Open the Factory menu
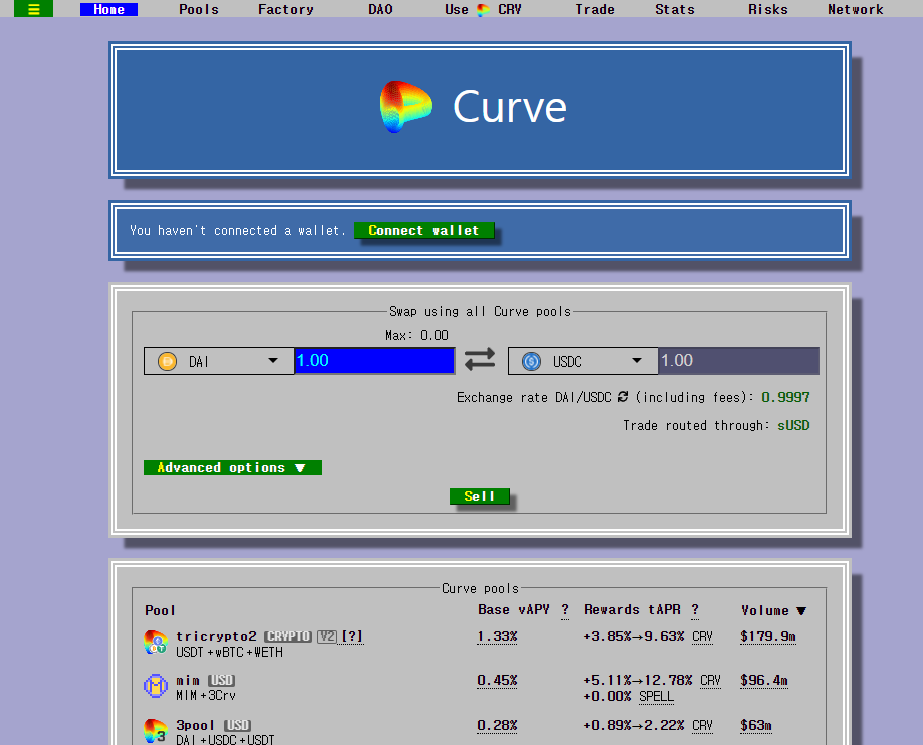Viewport: 923px width, 745px height. (286, 9)
